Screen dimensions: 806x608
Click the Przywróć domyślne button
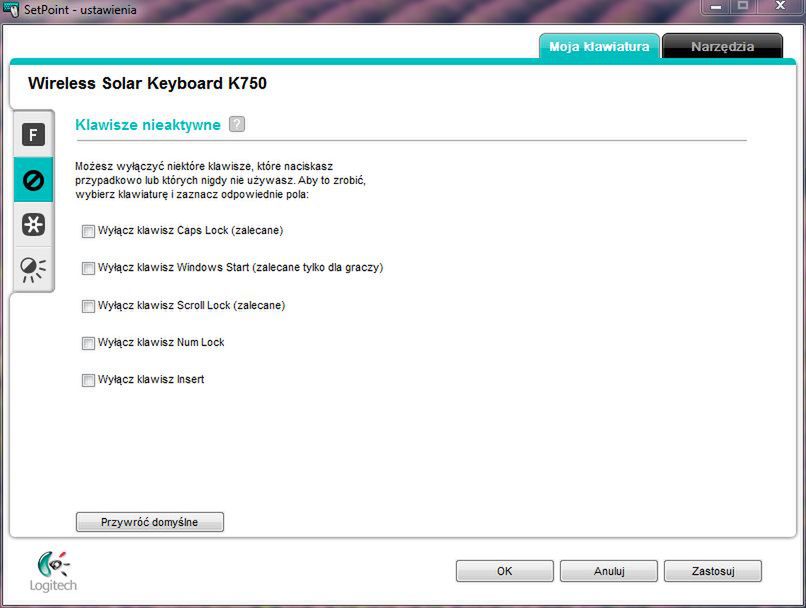point(150,522)
